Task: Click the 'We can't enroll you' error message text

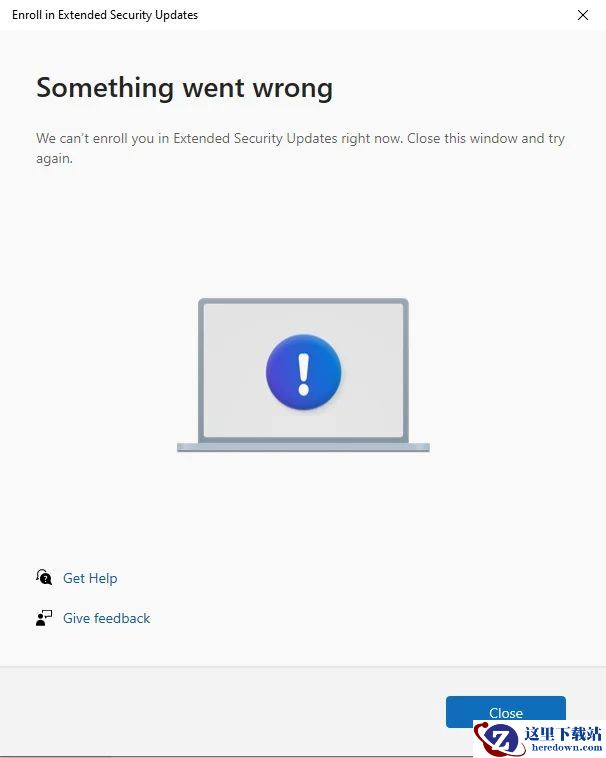Action: coord(301,148)
